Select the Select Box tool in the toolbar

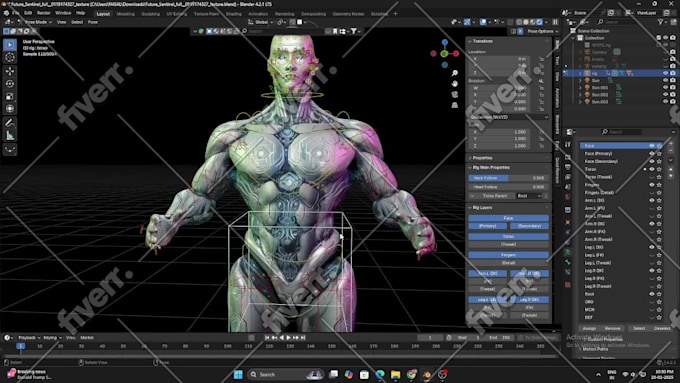(x=10, y=45)
